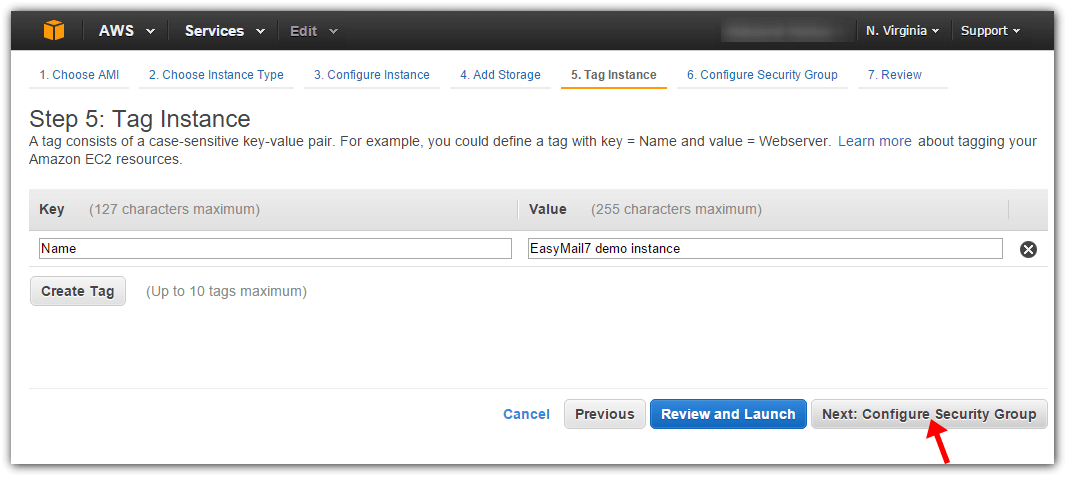Image resolution: width=1067 pixels, height=477 pixels.
Task: Open 3. Configure Instance step
Action: [x=372, y=75]
